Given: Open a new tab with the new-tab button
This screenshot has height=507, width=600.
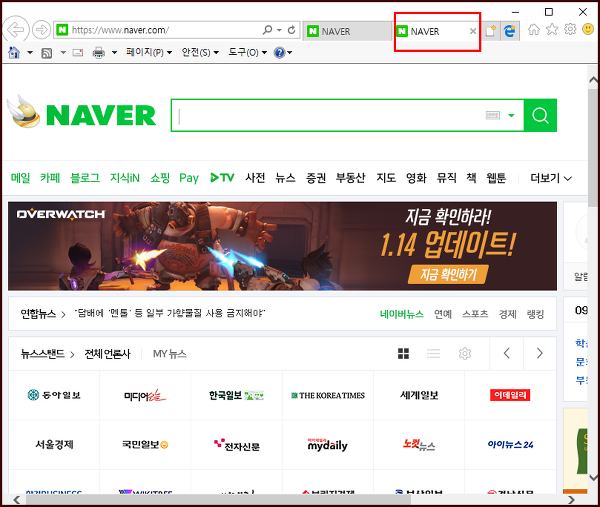Looking at the screenshot, I should tap(491, 31).
